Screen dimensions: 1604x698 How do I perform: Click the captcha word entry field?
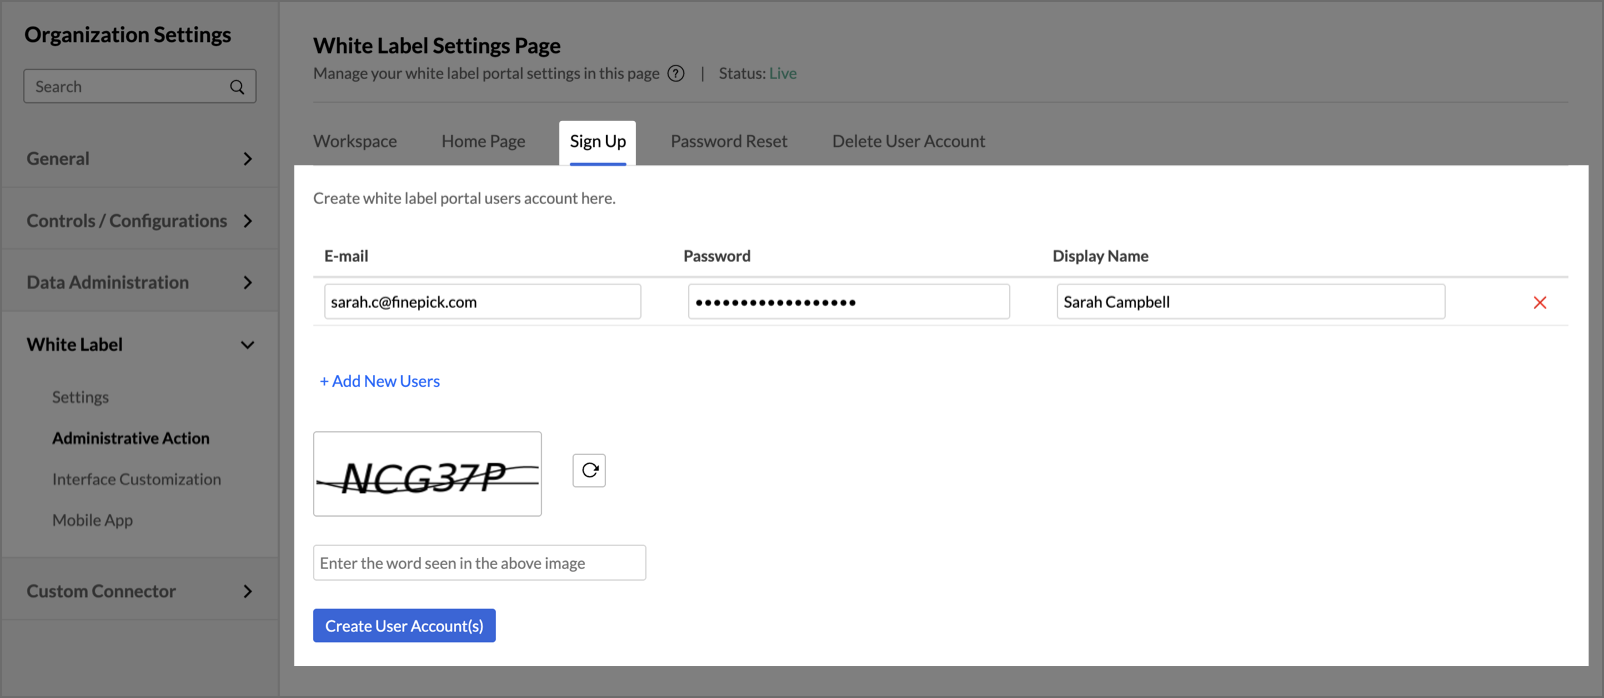(479, 563)
